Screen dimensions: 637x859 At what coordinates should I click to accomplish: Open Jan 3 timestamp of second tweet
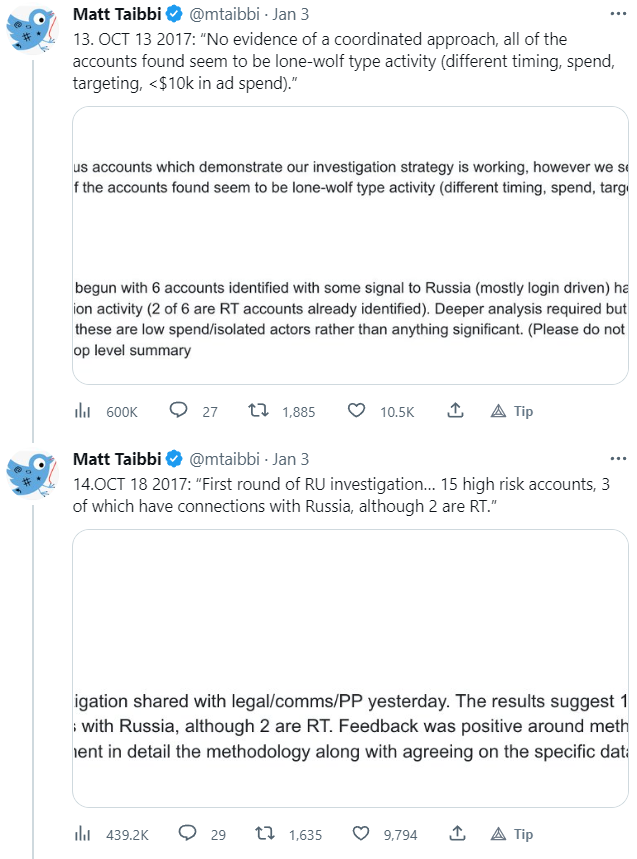(x=291, y=459)
